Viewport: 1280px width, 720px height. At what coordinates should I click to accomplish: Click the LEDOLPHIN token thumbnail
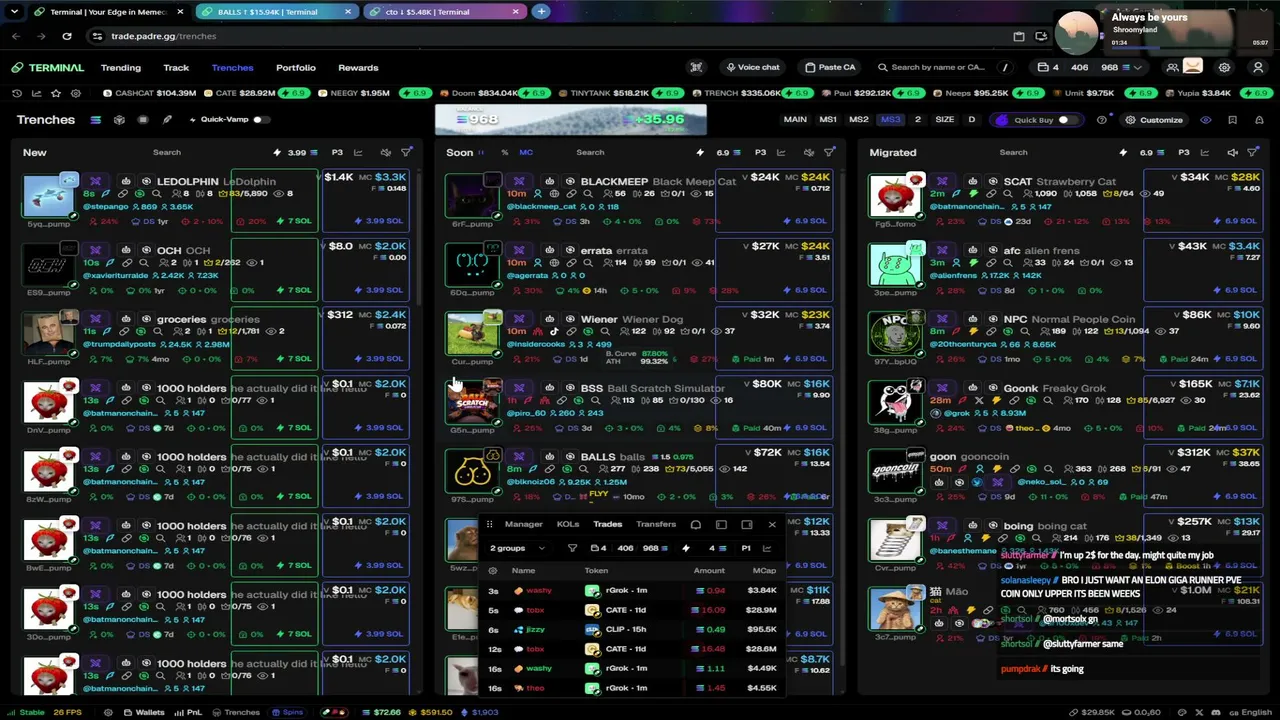49,196
